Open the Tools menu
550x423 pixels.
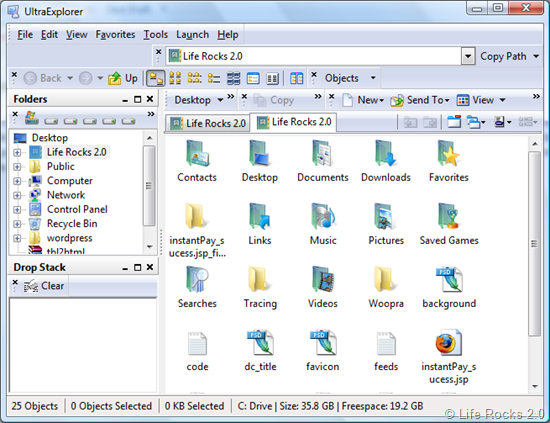point(155,34)
